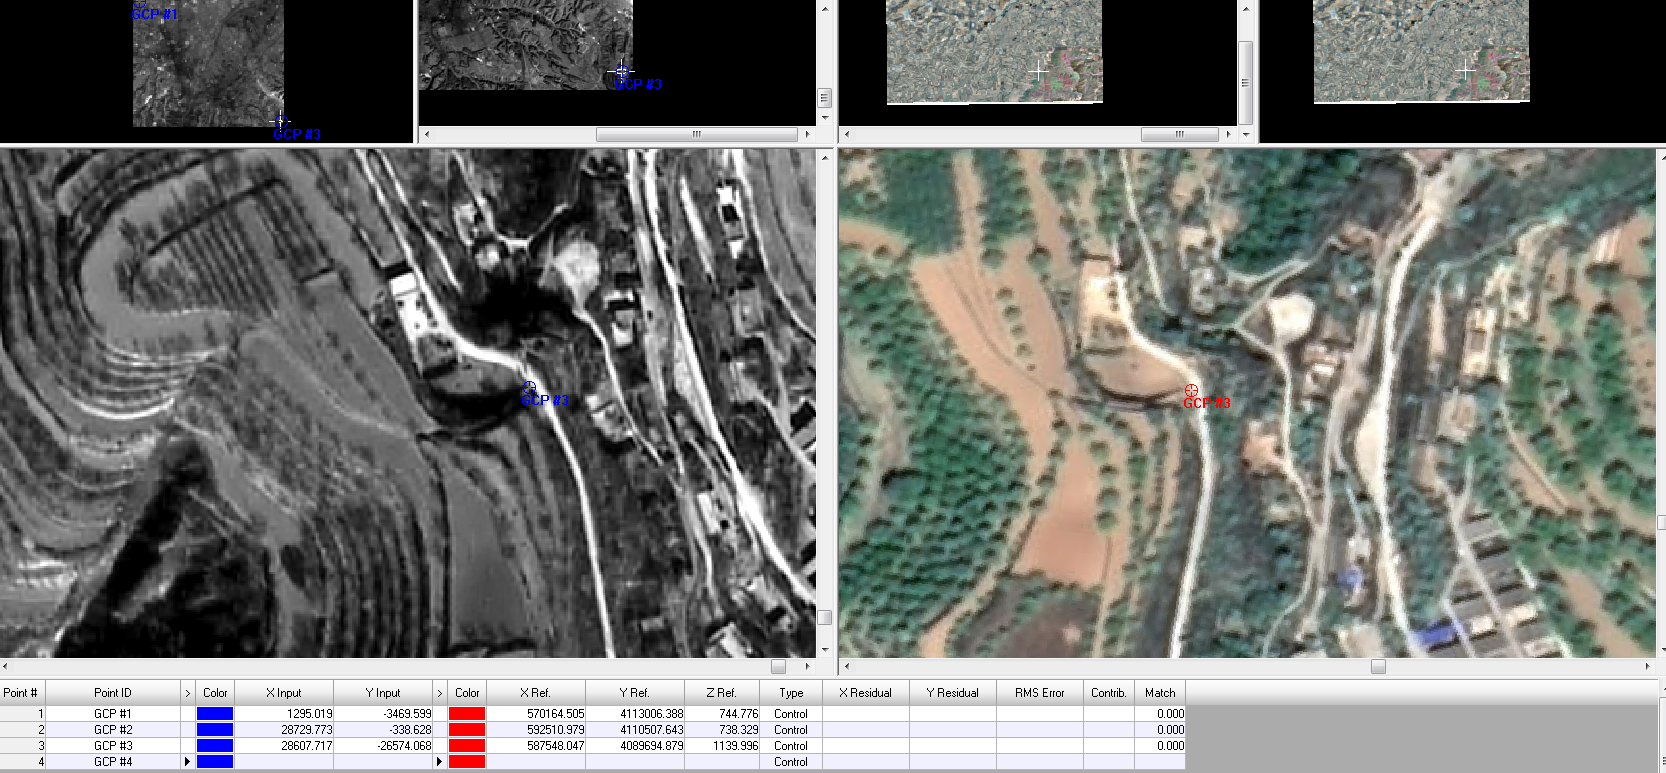Click the GCP #3 crosshair in the second grayscale overview
The height and width of the screenshot is (773, 1666).
click(x=622, y=71)
